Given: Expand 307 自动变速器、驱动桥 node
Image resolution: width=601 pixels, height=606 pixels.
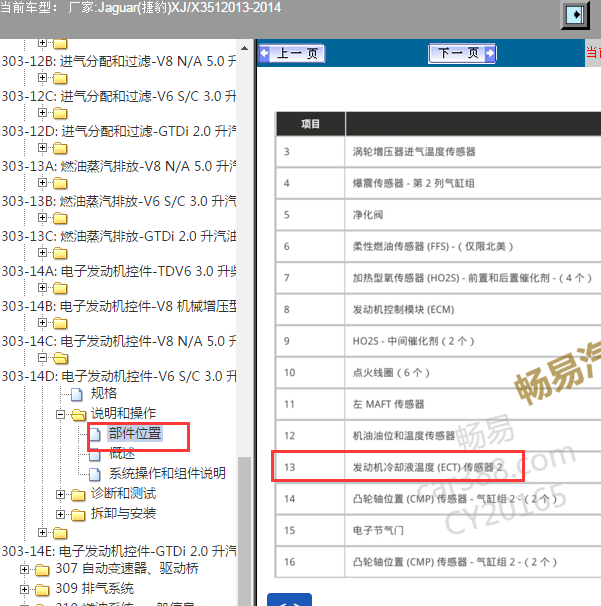Looking at the screenshot, I should 24,569.
